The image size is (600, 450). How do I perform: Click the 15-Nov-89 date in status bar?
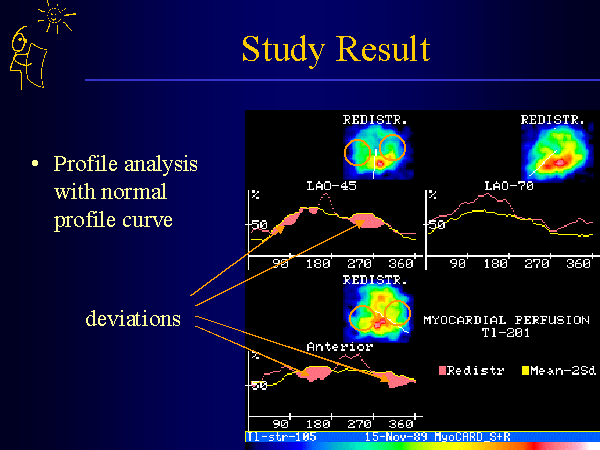(390, 437)
